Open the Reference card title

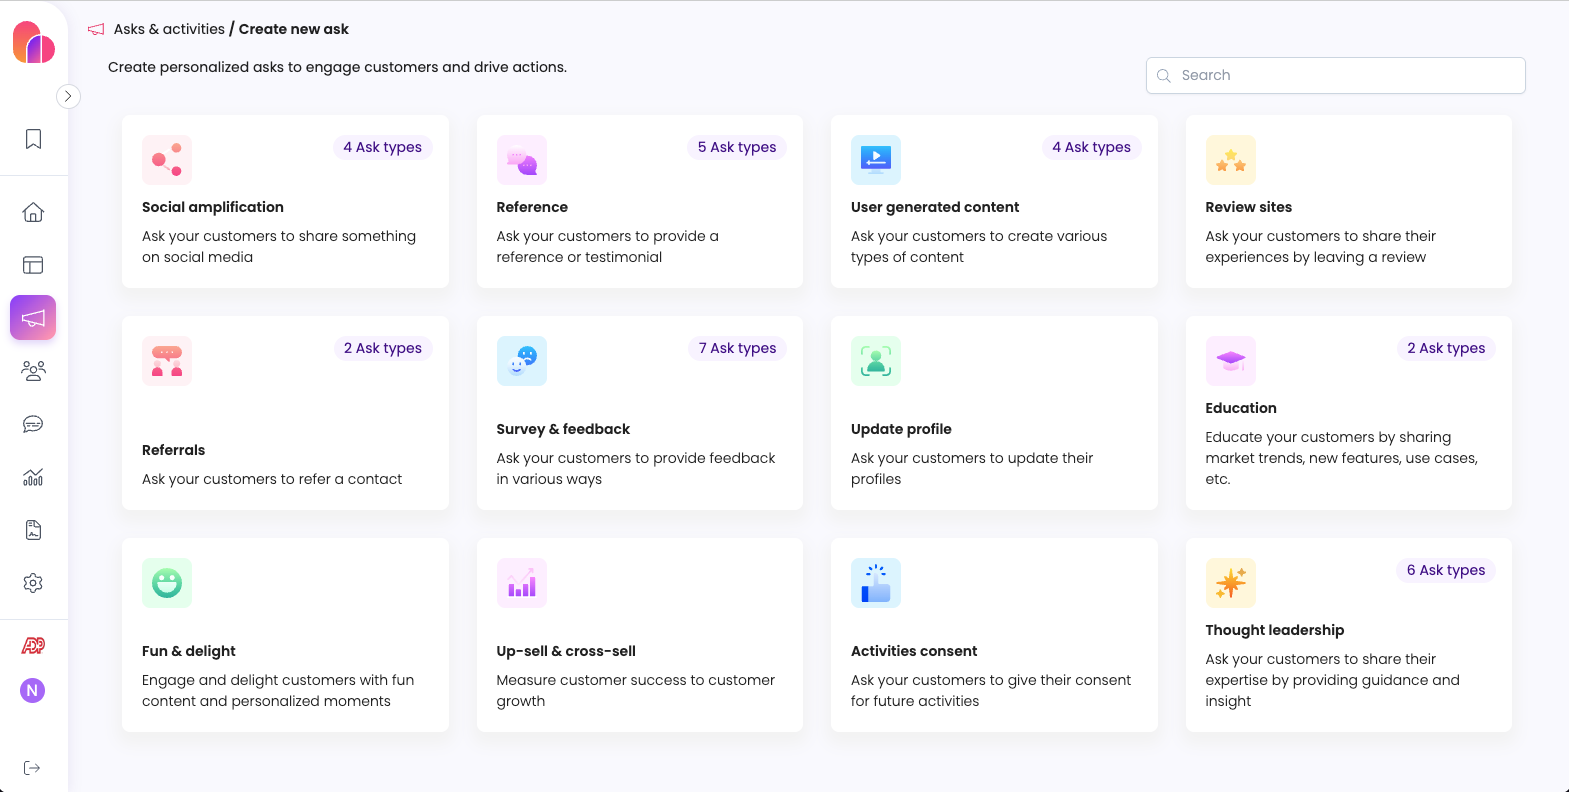click(x=532, y=207)
